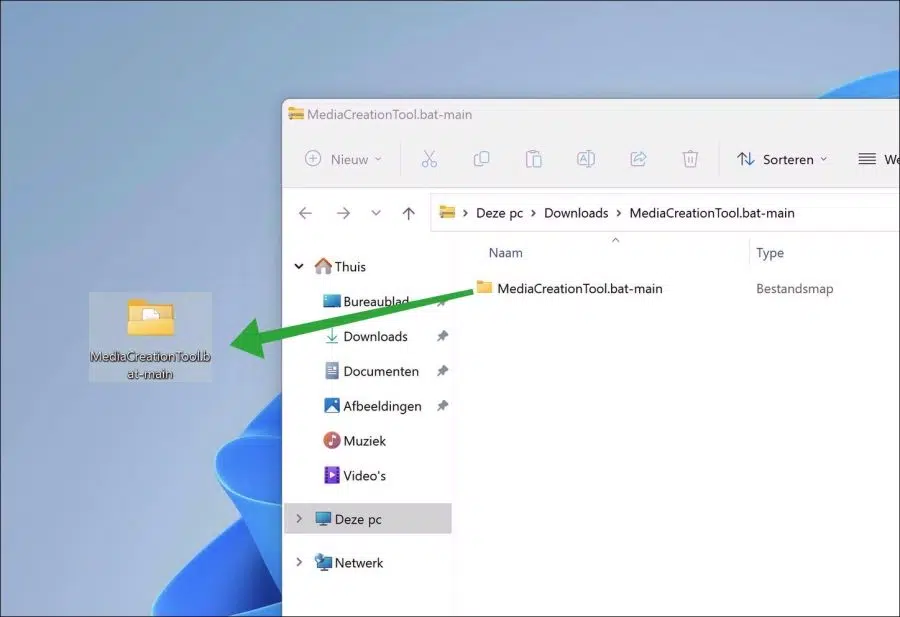The image size is (900, 617).
Task: Sort by the Type column header
Action: coord(770,253)
